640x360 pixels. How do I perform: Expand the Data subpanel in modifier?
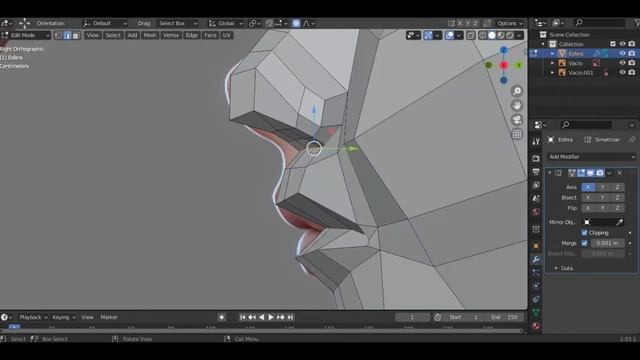(x=556, y=268)
